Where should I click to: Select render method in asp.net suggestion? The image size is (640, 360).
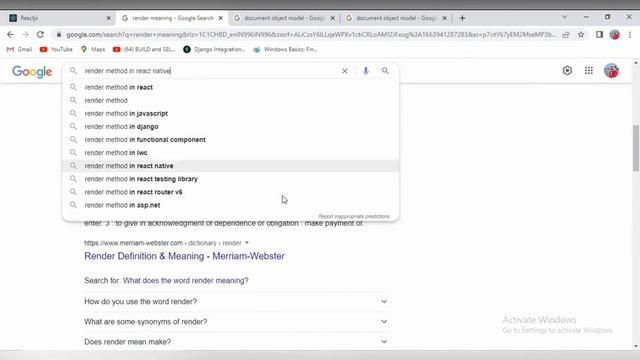[231, 205]
